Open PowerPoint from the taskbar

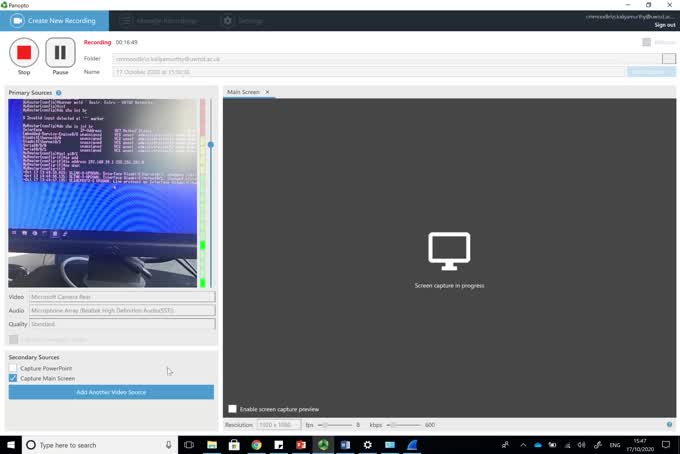click(299, 444)
